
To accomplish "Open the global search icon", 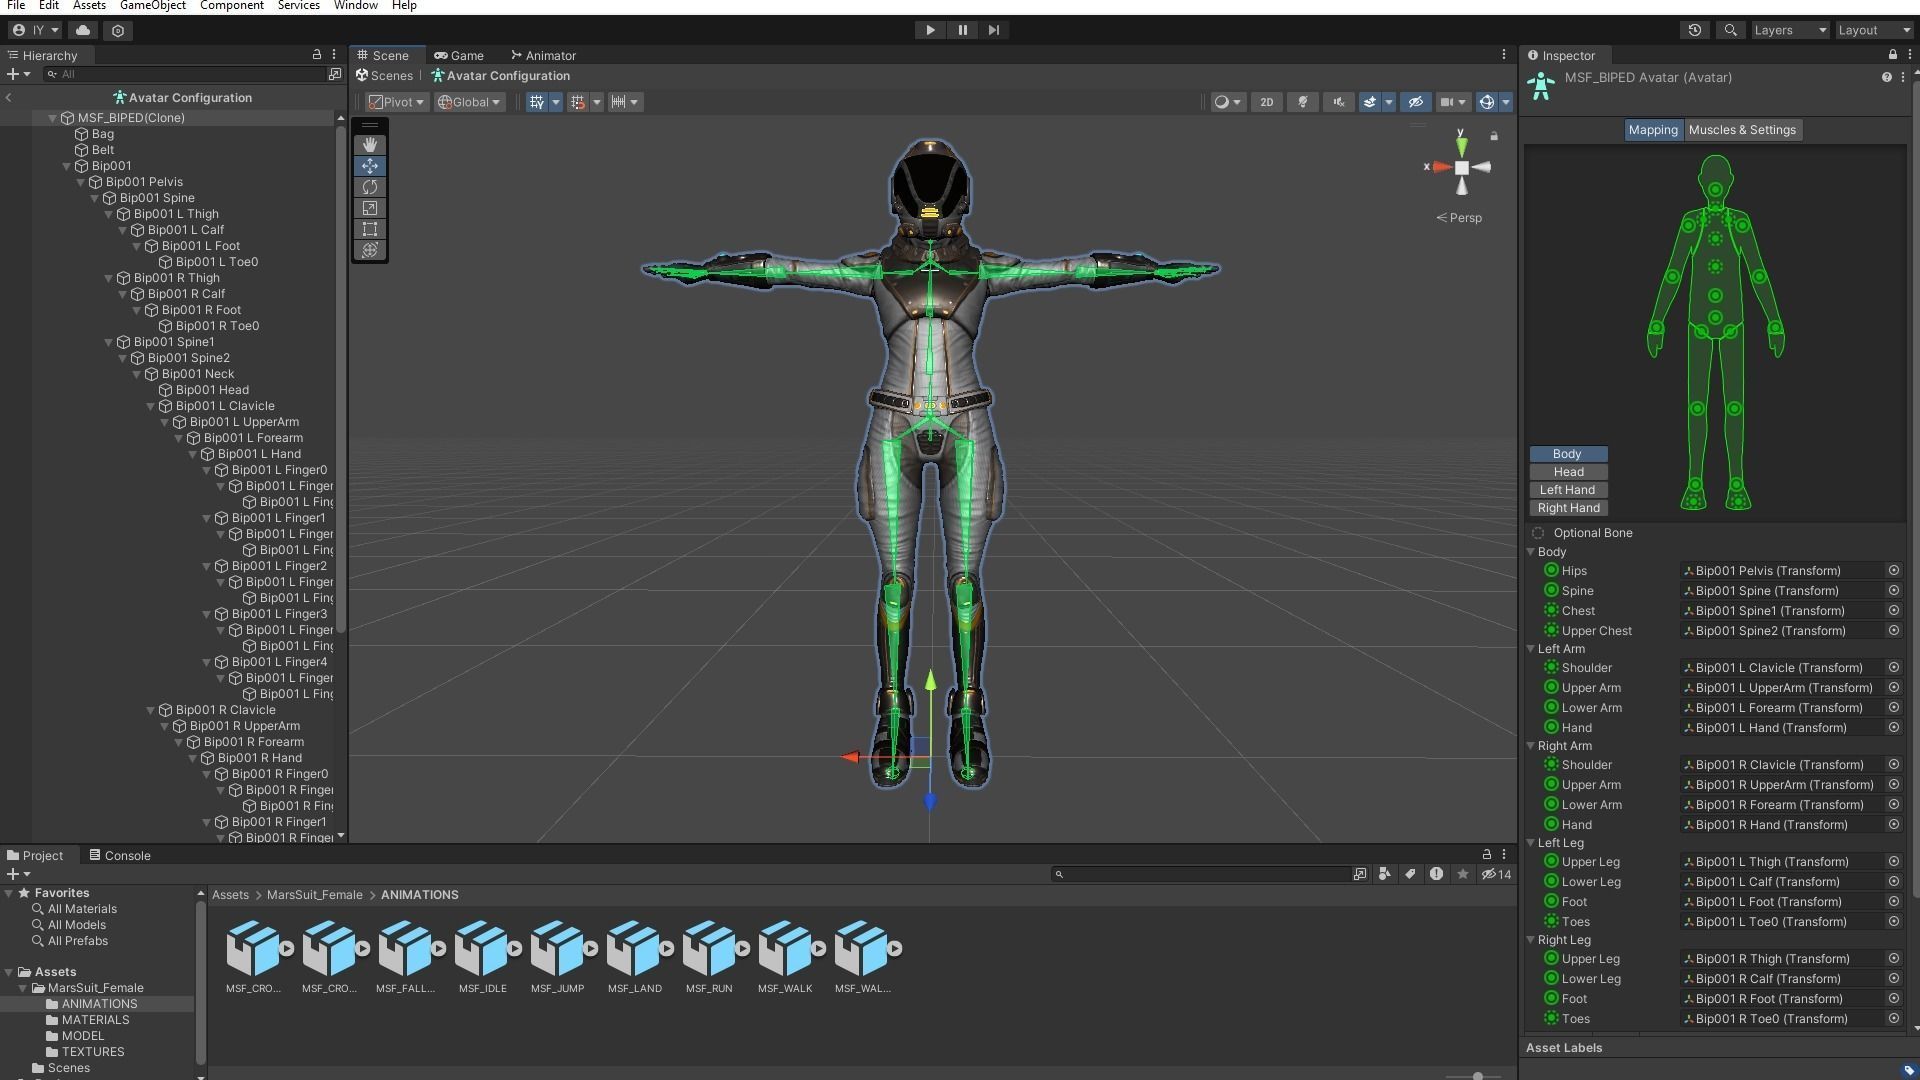I will tap(1731, 30).
